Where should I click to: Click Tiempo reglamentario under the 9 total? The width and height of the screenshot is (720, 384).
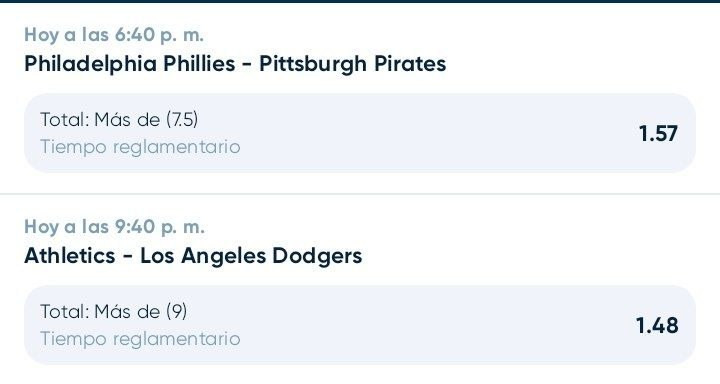[141, 339]
